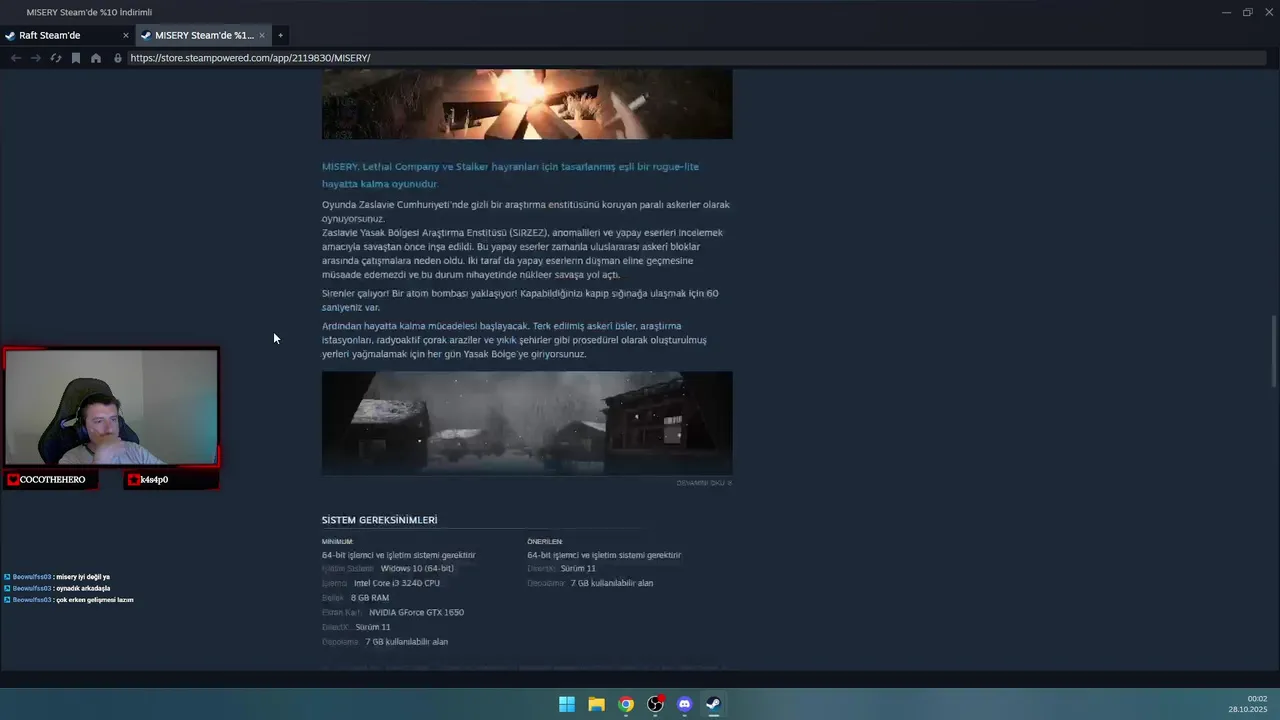Close the MISERY Steam'de tab

click(262, 35)
